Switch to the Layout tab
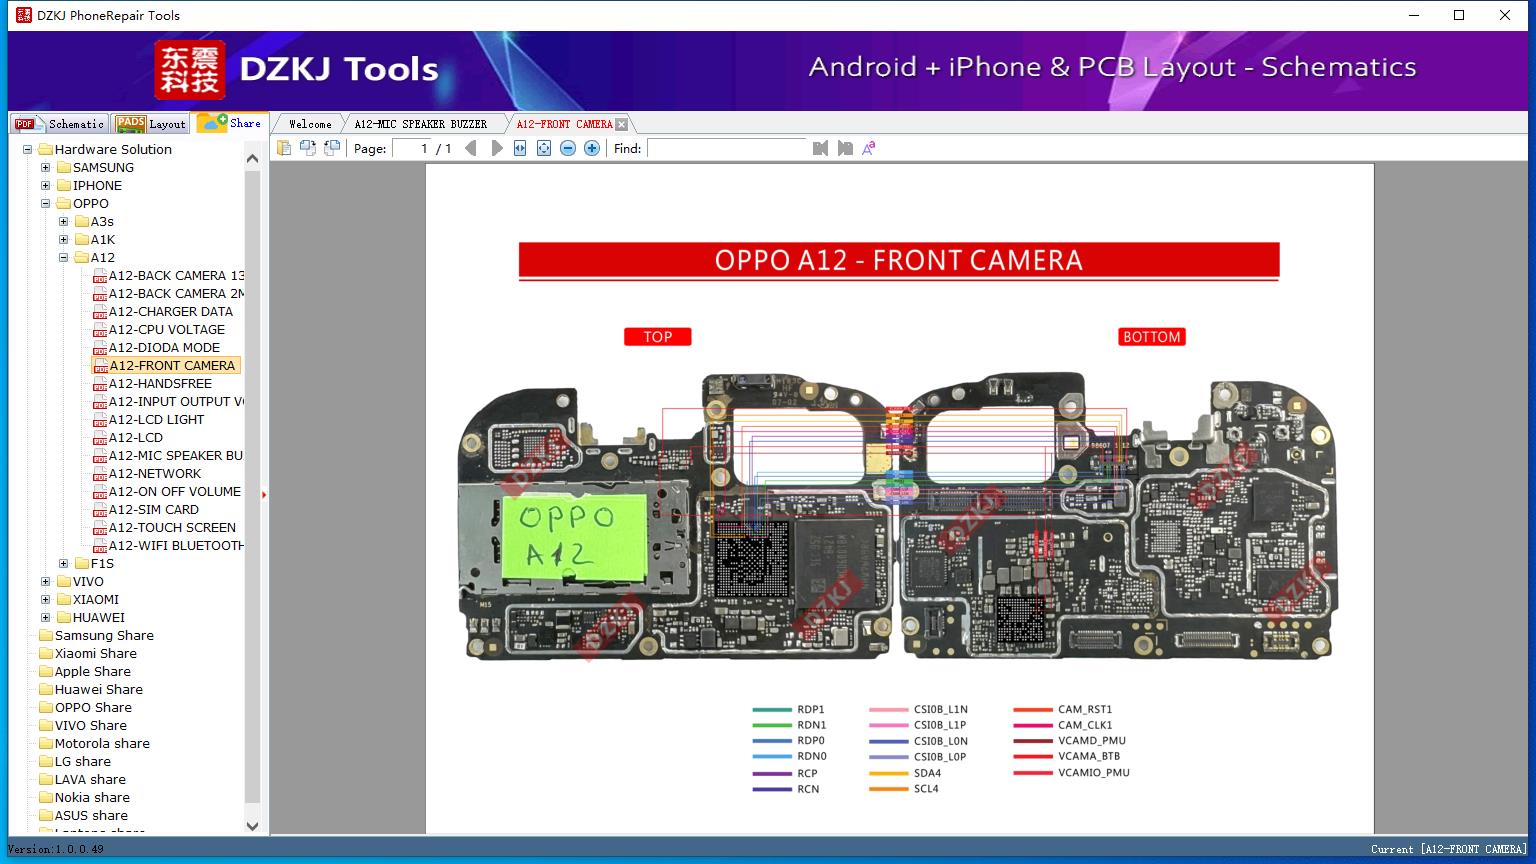The width and height of the screenshot is (1536, 864). (150, 124)
